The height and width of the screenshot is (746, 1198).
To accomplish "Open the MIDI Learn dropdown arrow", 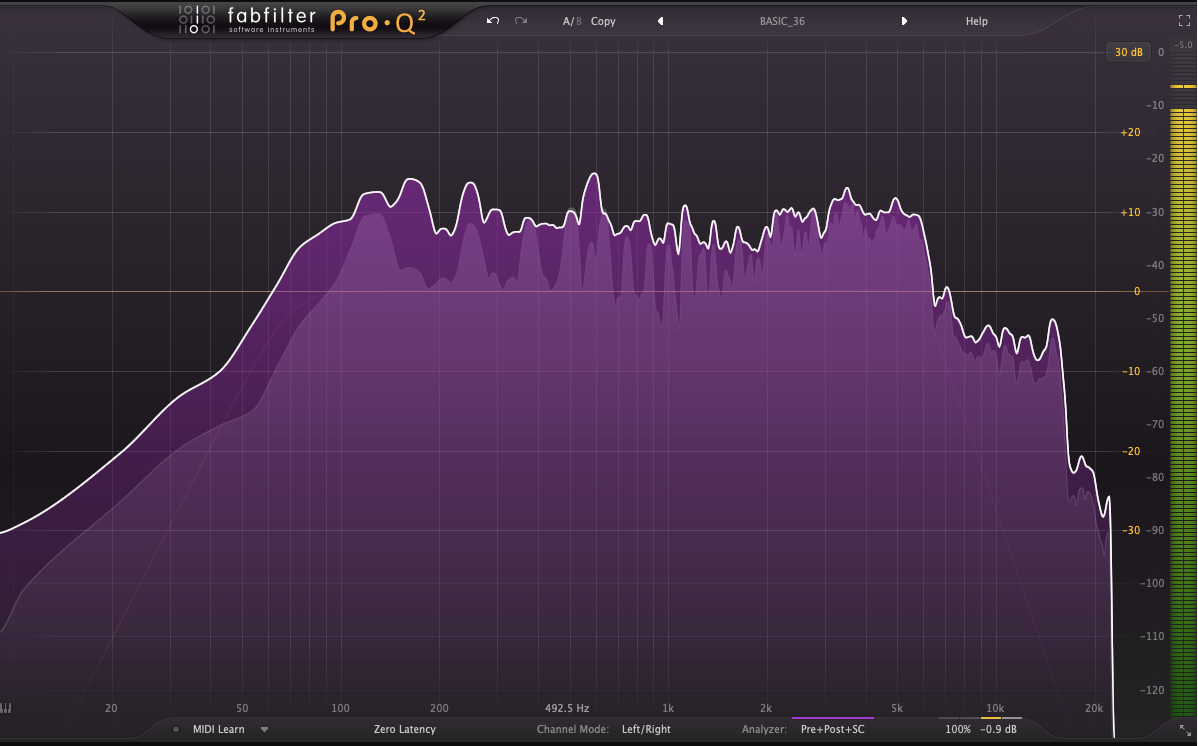I will [x=265, y=730].
